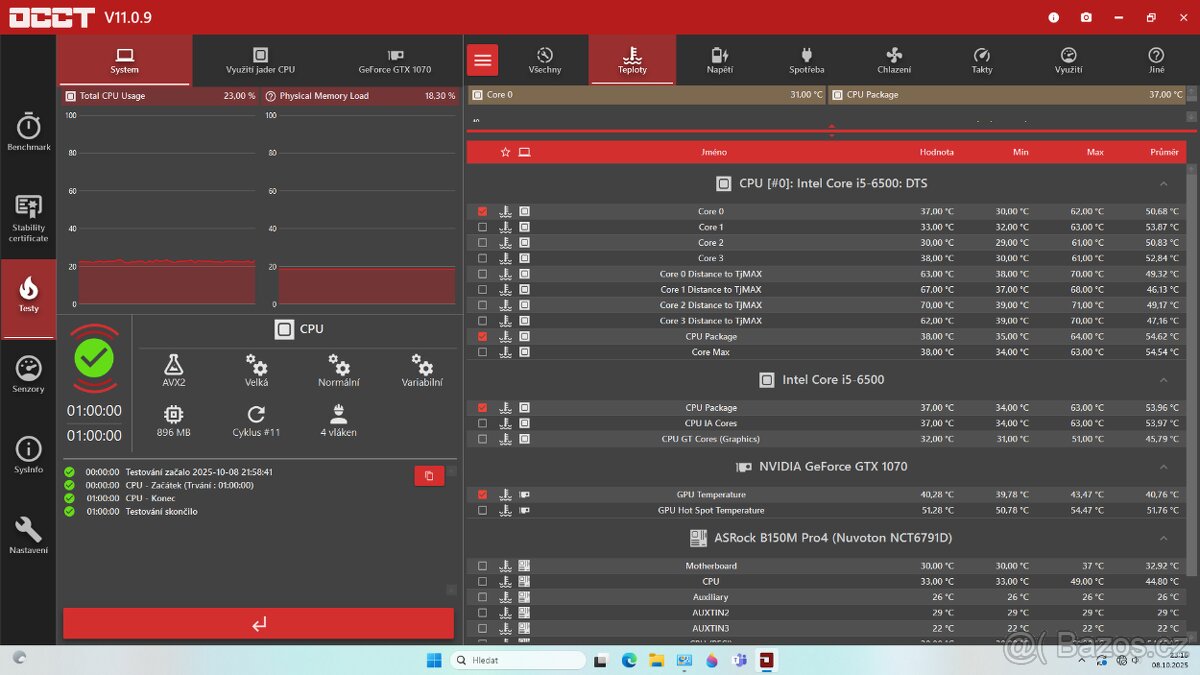Collapse the Intel Core i5-6500: DTS section
Viewport: 1200px width, 675px height.
click(x=1163, y=183)
